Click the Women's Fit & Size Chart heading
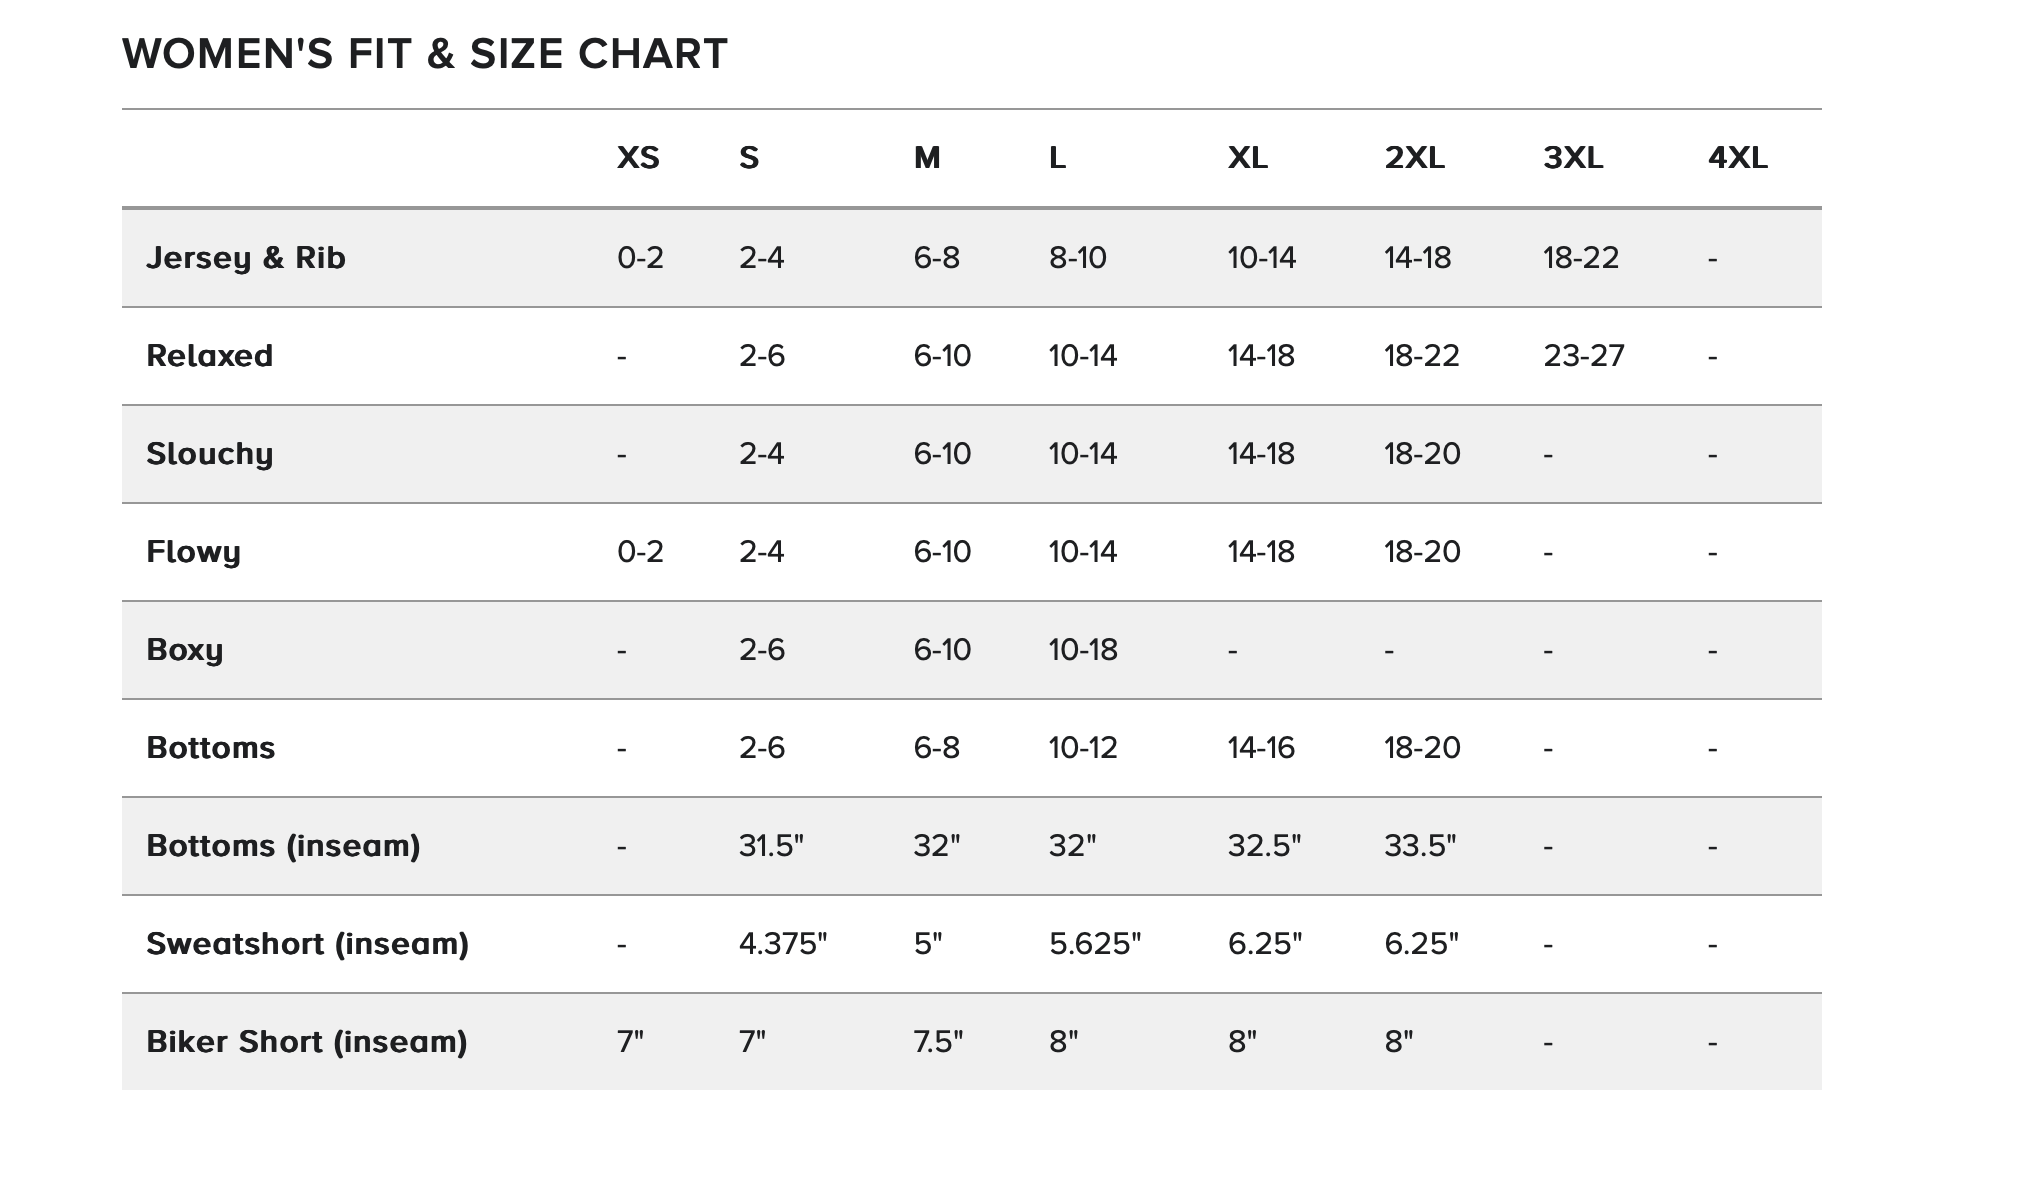 pos(425,54)
